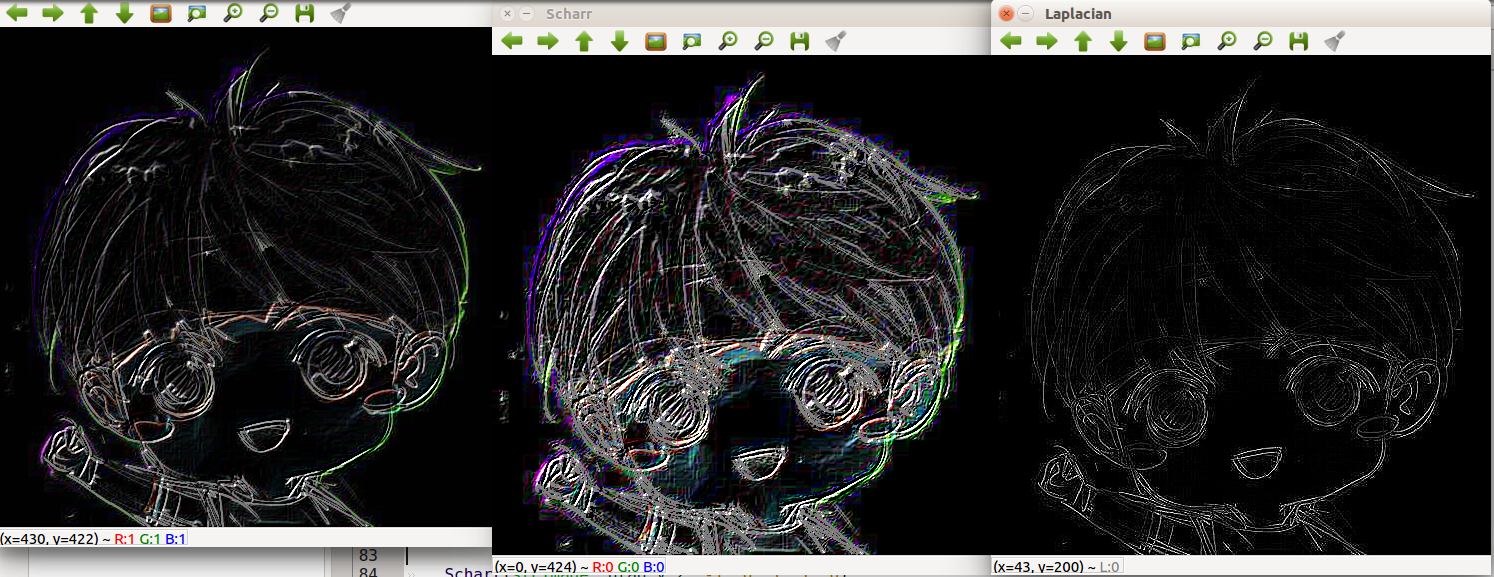Close the Laplacian window
1494x577 pixels.
click(1006, 14)
